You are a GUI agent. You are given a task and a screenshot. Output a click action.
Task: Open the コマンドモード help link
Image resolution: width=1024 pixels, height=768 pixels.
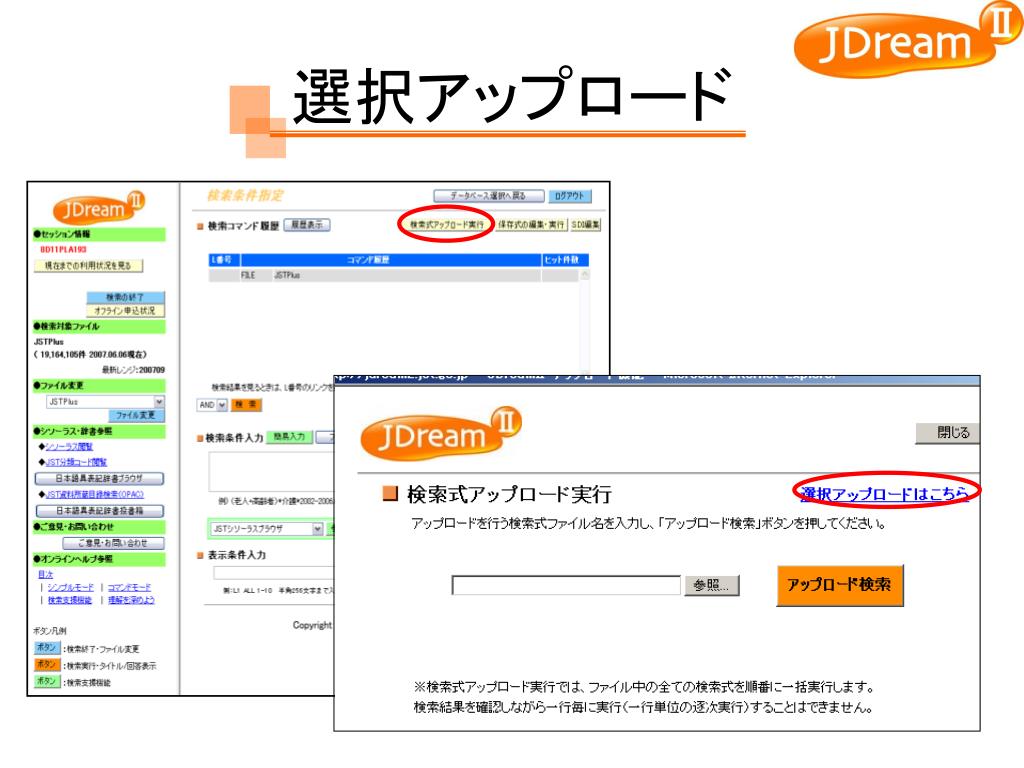[x=129, y=588]
